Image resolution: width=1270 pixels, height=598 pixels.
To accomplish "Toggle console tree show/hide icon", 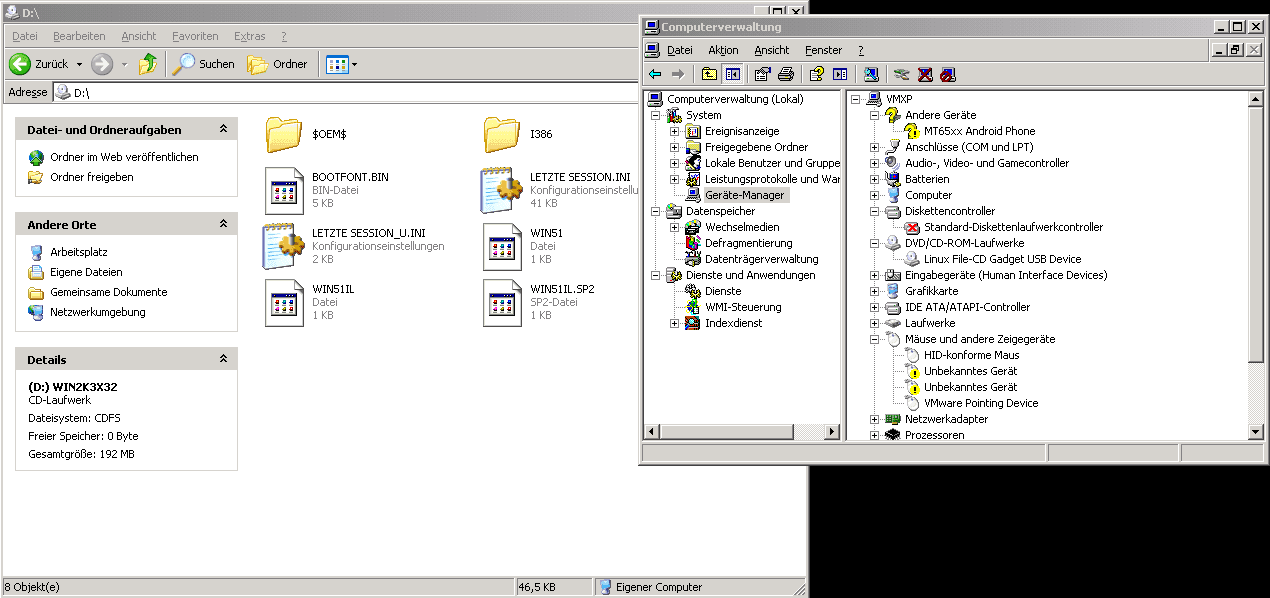I will click(733, 74).
